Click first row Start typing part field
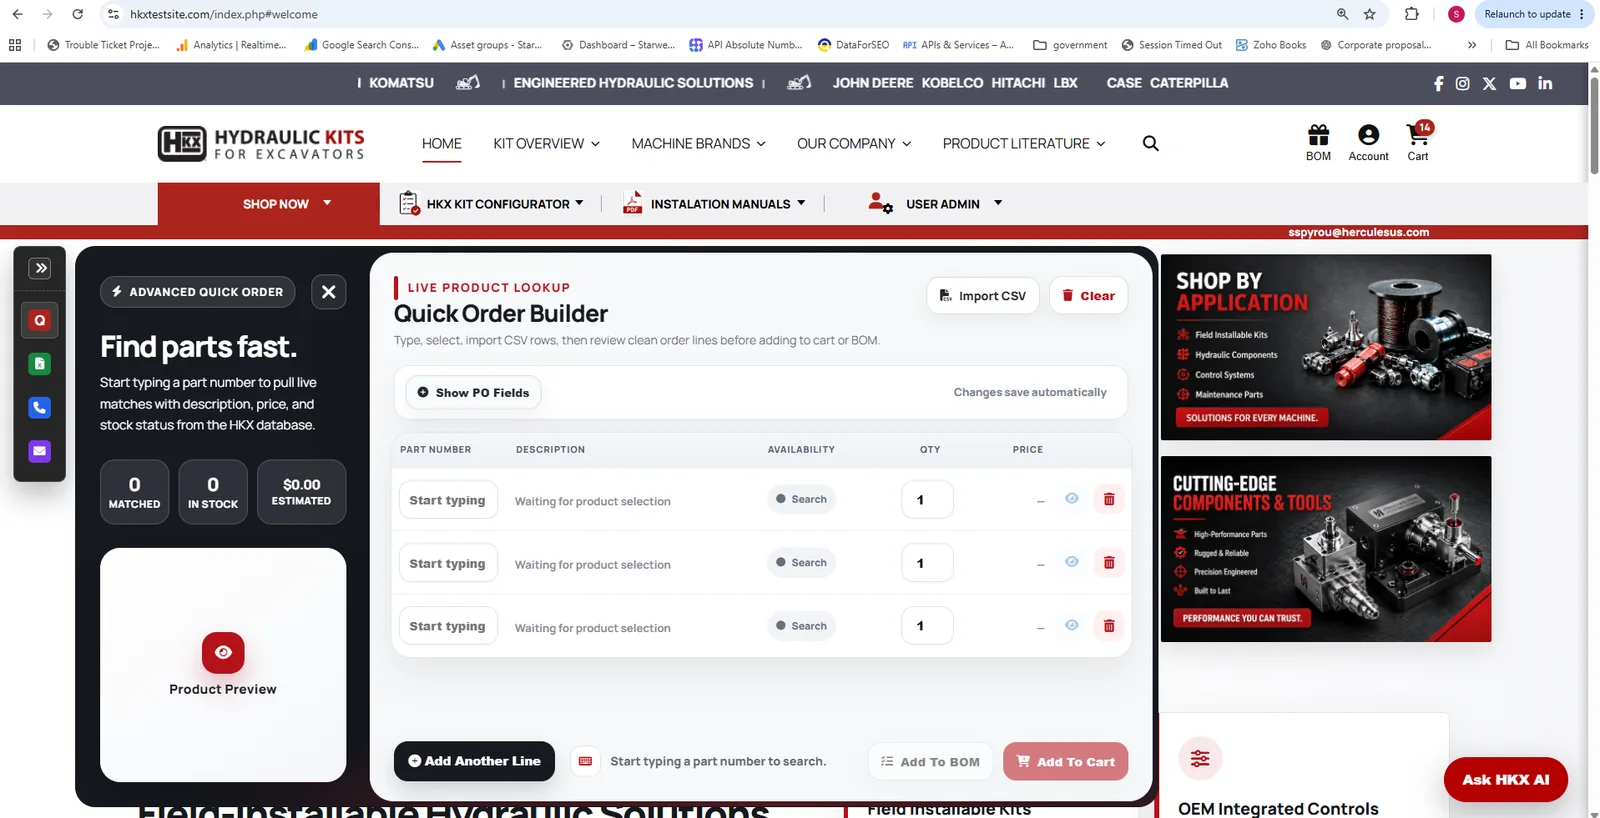This screenshot has height=818, width=1600. click(x=447, y=500)
